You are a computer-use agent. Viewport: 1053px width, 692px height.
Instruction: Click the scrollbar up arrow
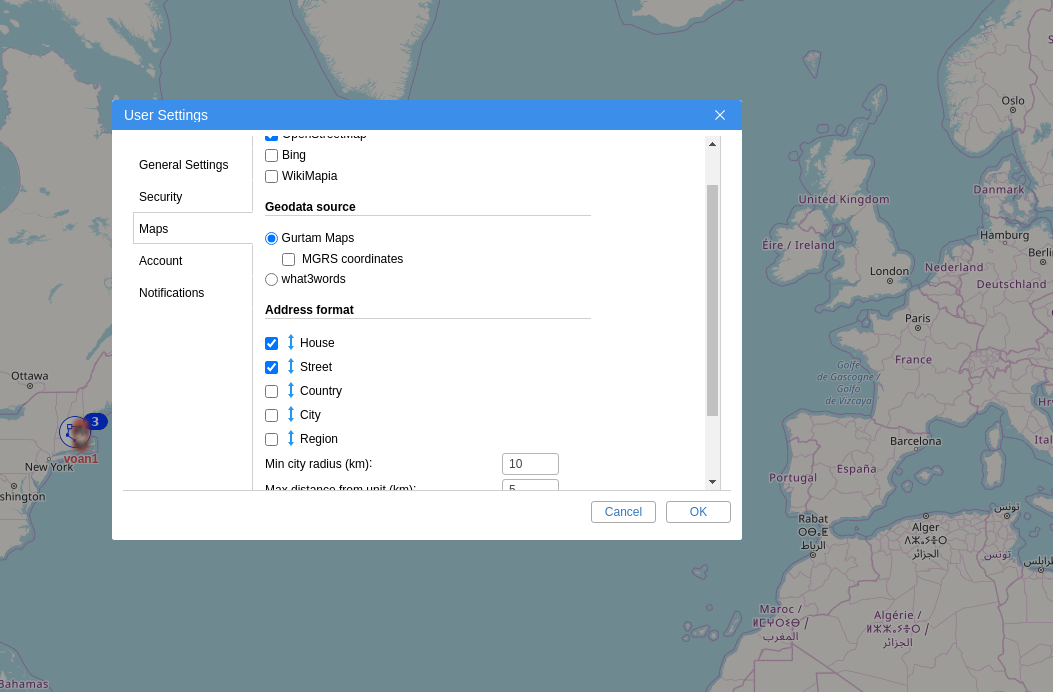pos(712,144)
